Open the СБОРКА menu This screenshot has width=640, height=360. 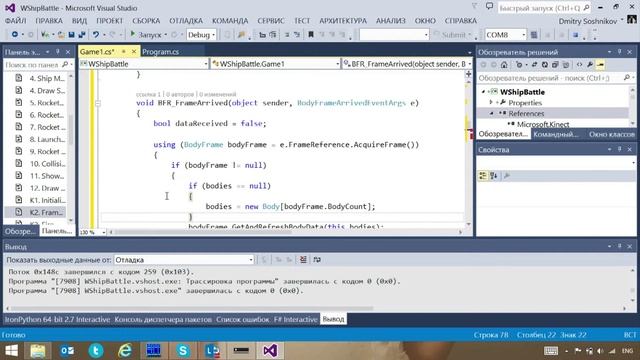(146, 21)
